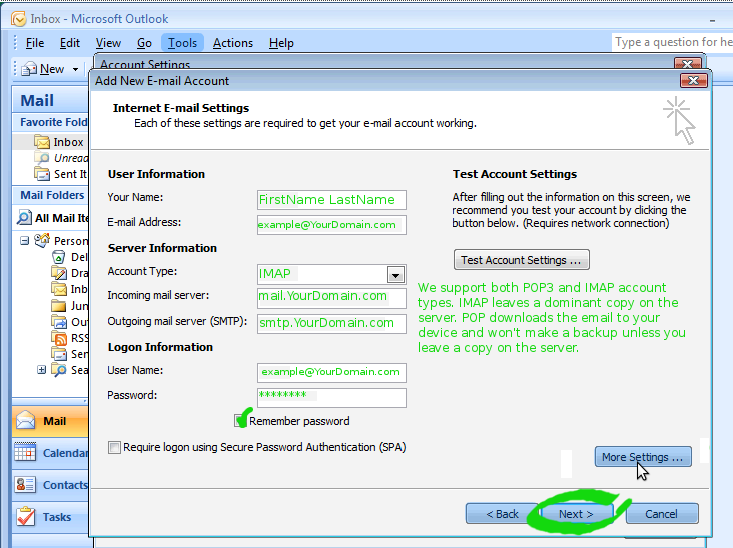Click the Favorite Folders header
Screen dimensions: 733x548
[52, 122]
